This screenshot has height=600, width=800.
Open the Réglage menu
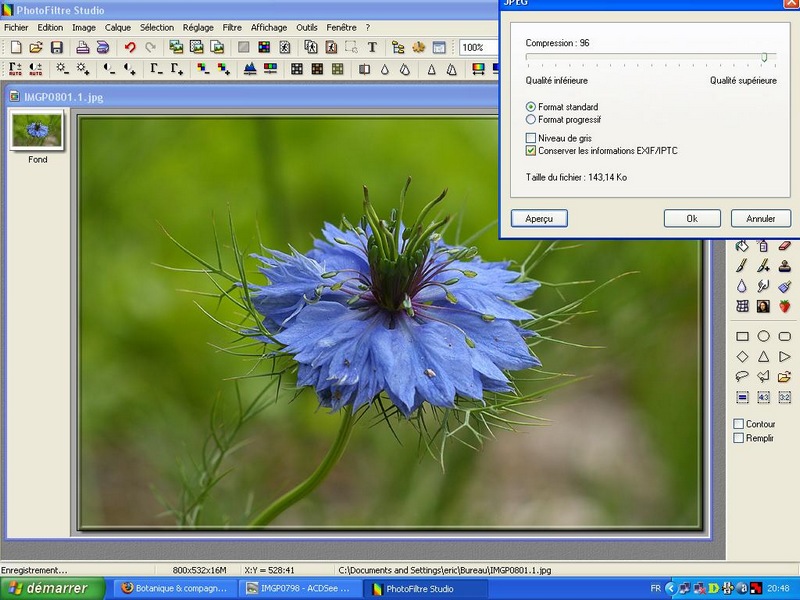coord(198,28)
